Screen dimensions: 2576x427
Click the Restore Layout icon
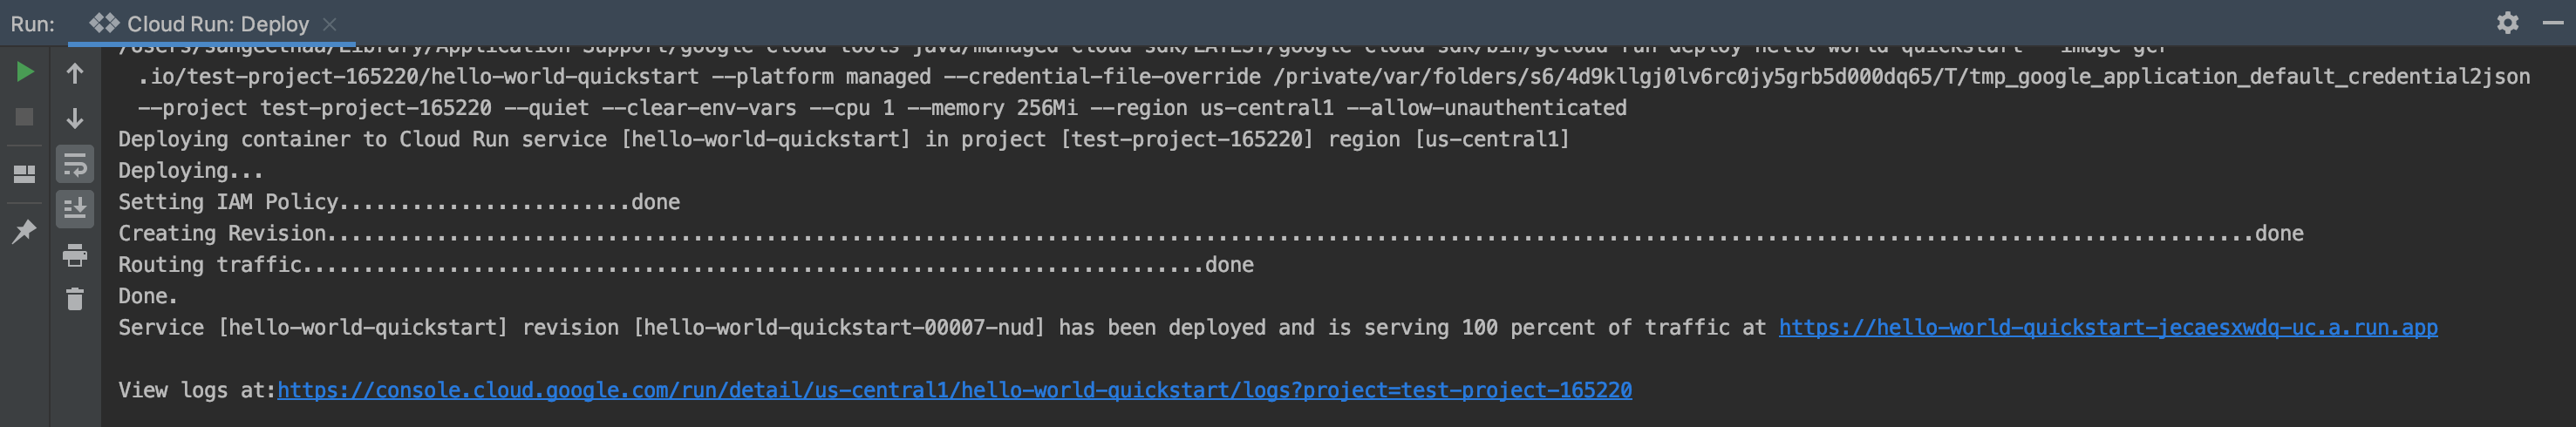(25, 174)
